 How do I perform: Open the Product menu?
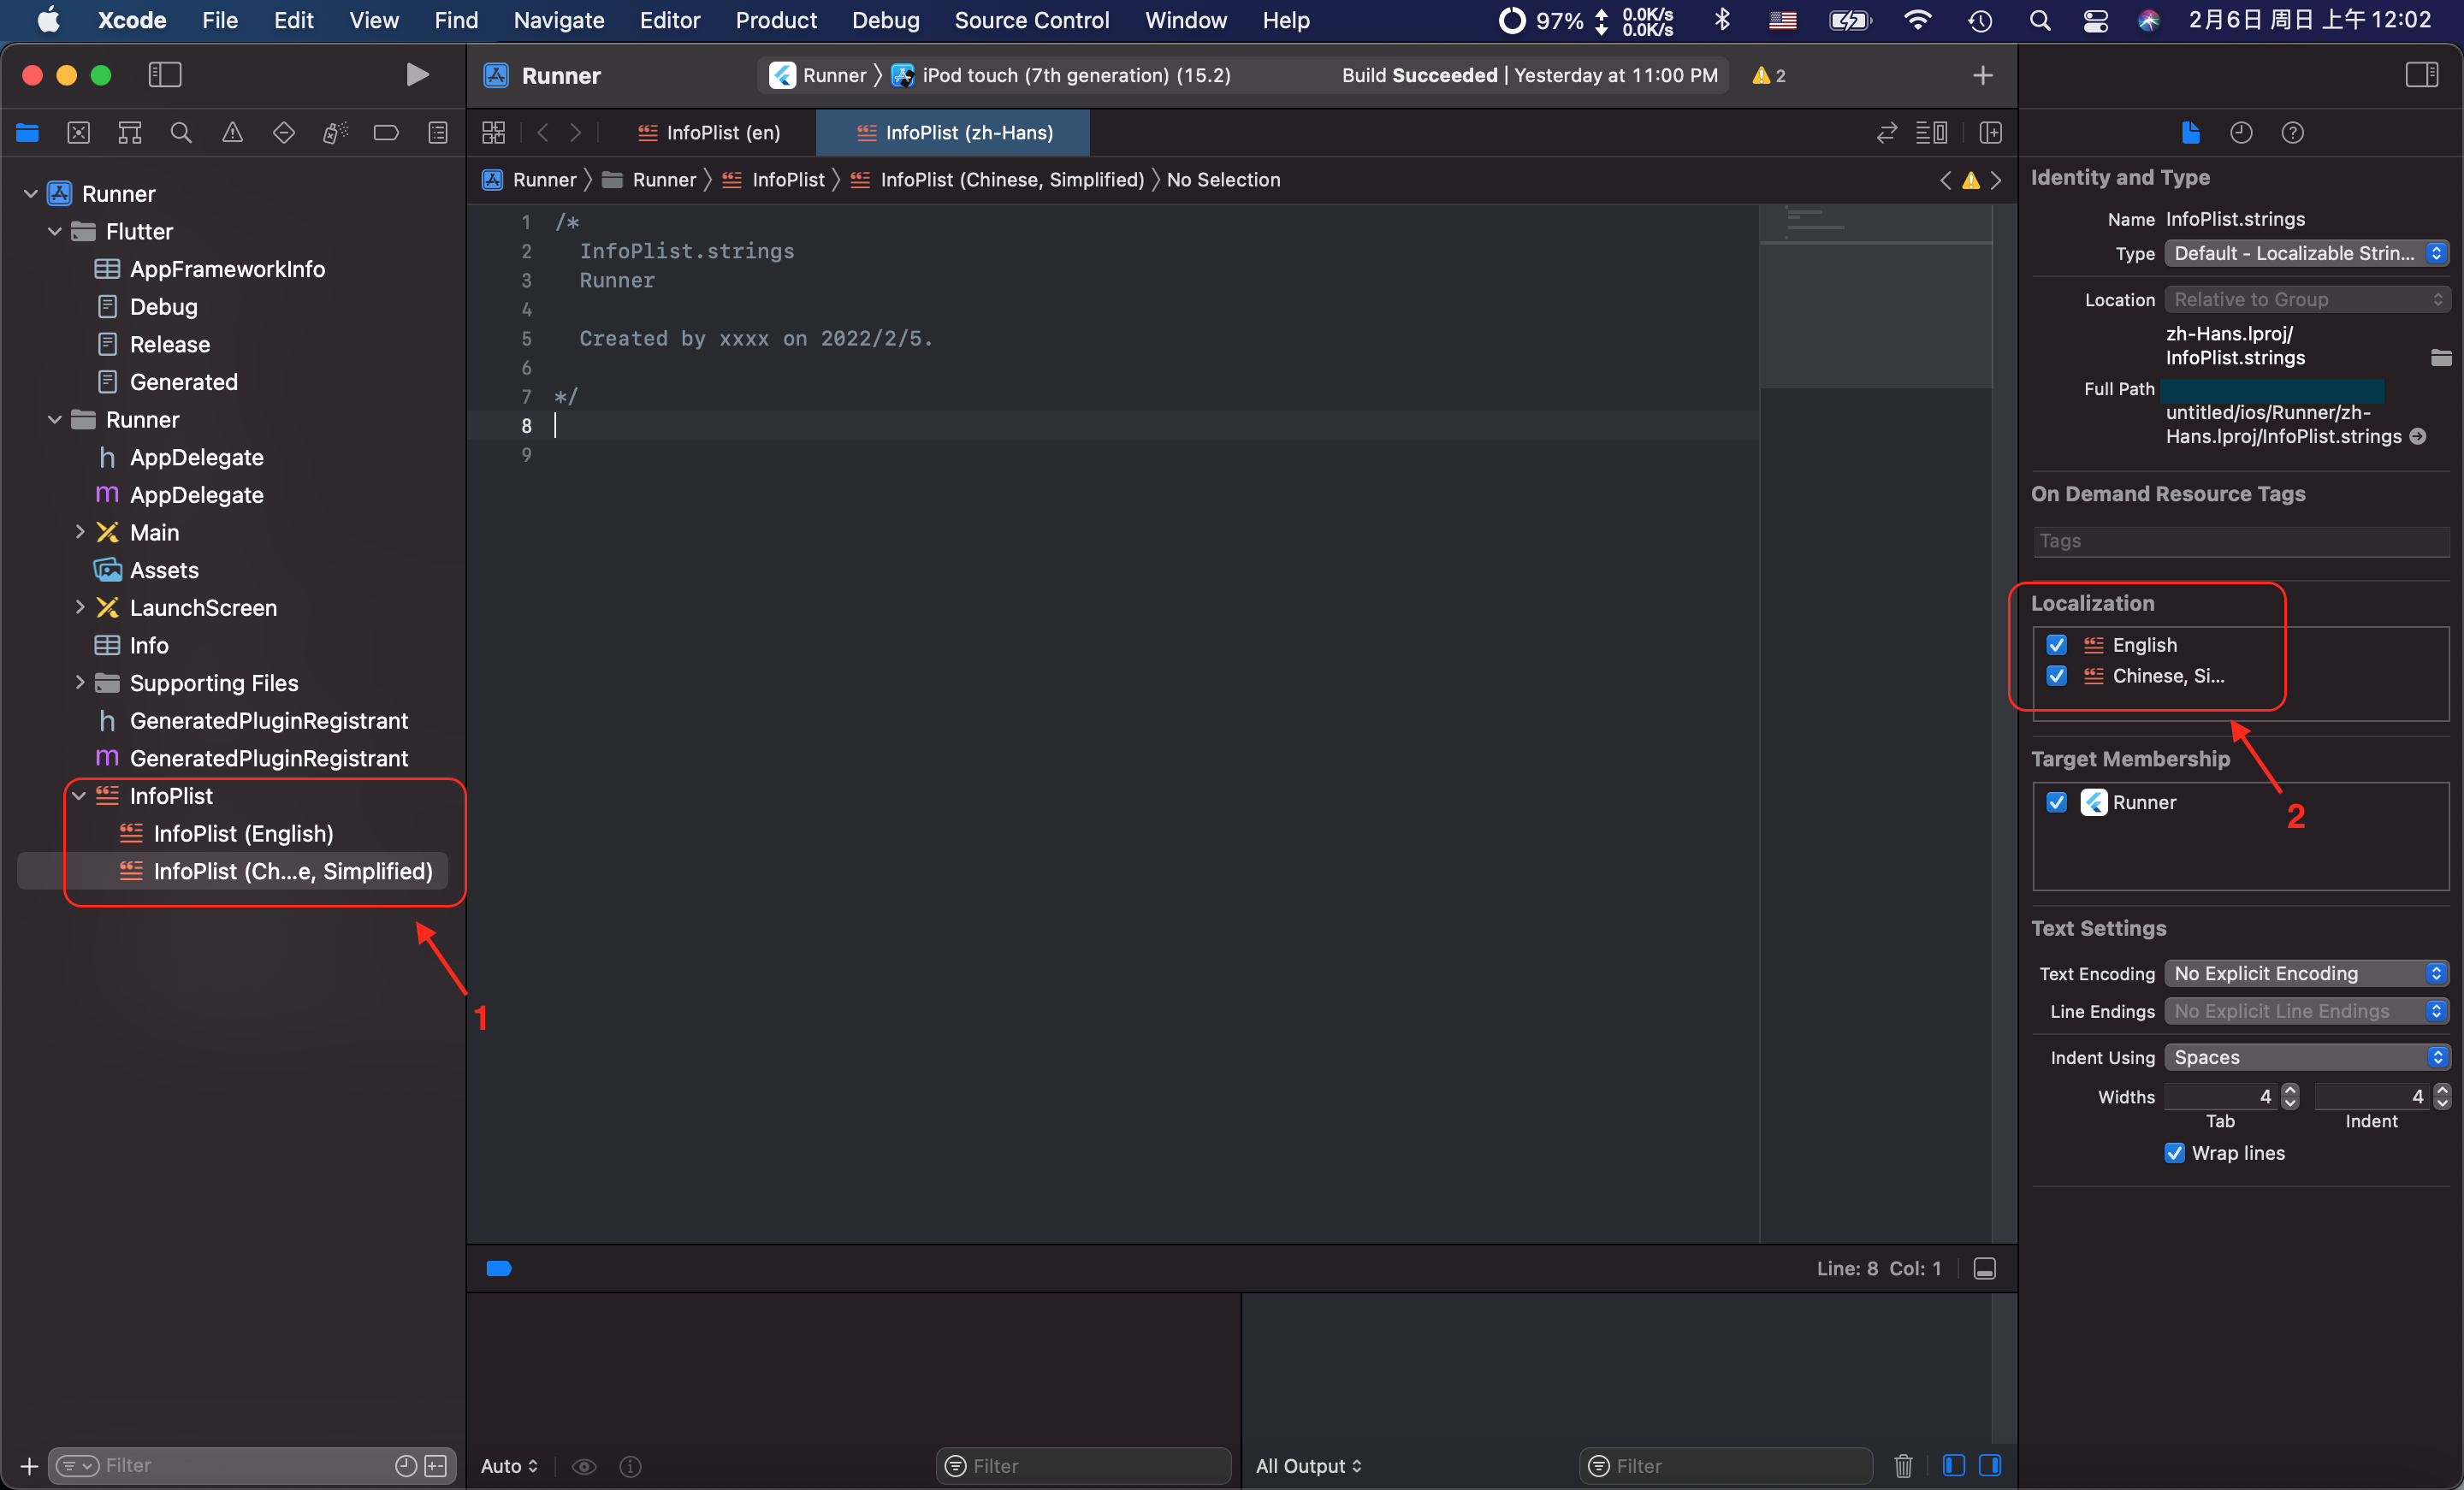776,20
